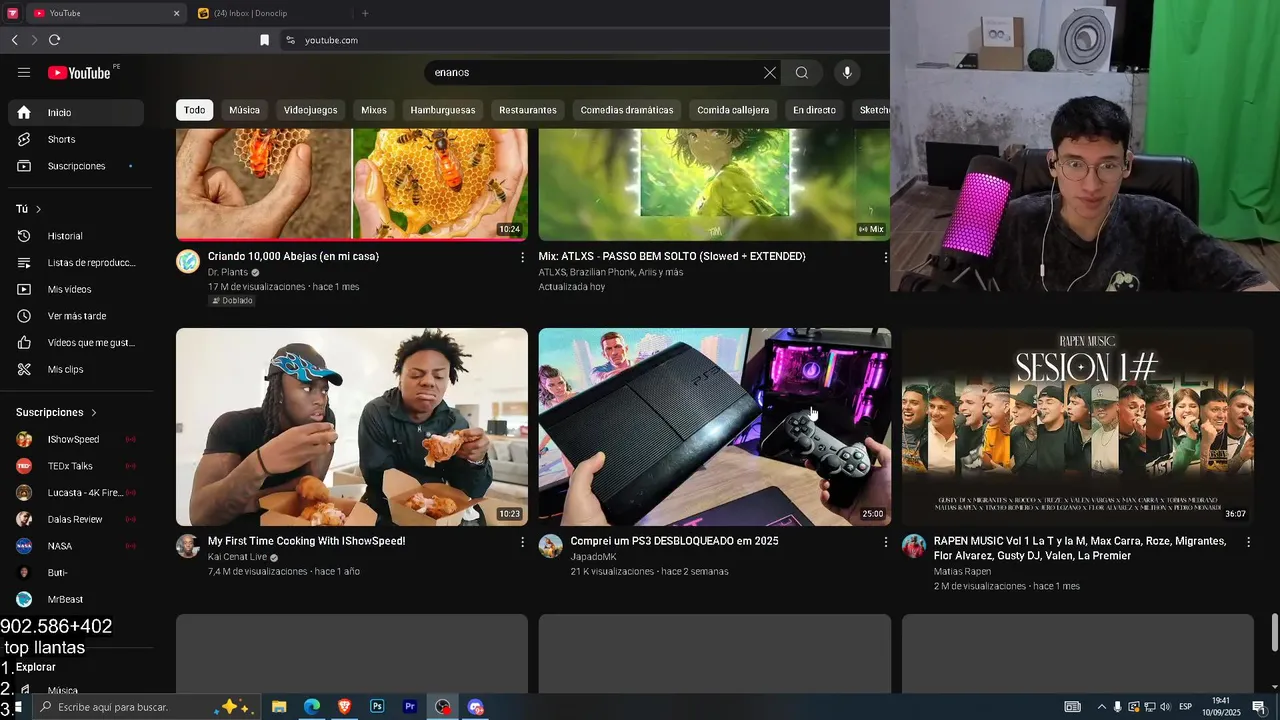Go to YouTube home via logo
The image size is (1280, 720).
79,72
